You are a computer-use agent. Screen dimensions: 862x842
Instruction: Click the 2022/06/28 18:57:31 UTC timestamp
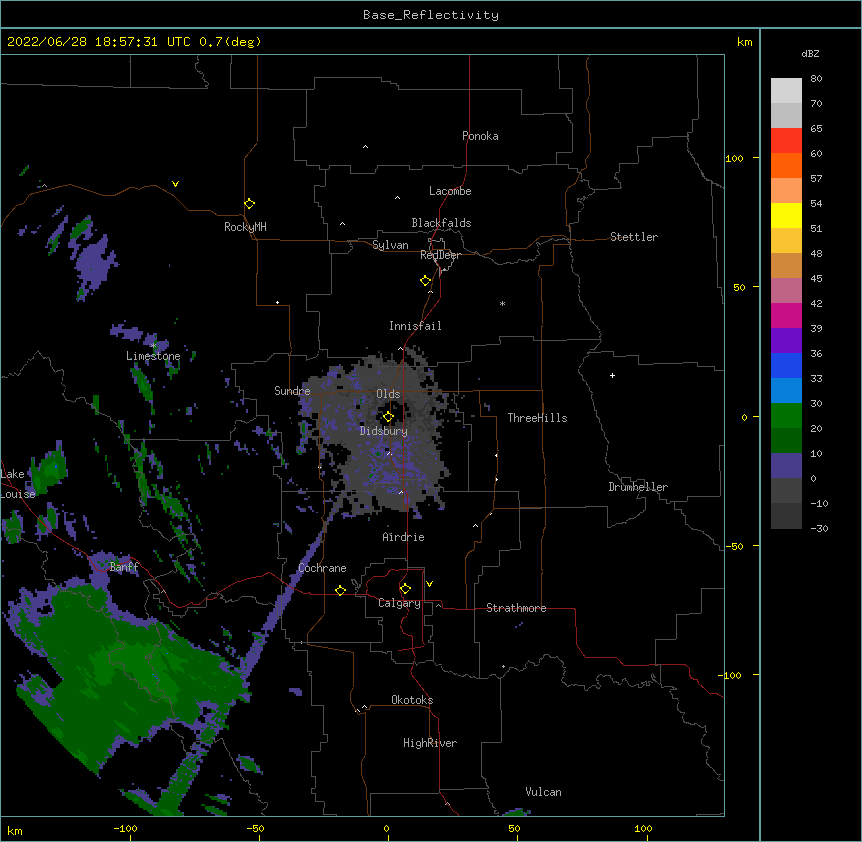tap(99, 42)
